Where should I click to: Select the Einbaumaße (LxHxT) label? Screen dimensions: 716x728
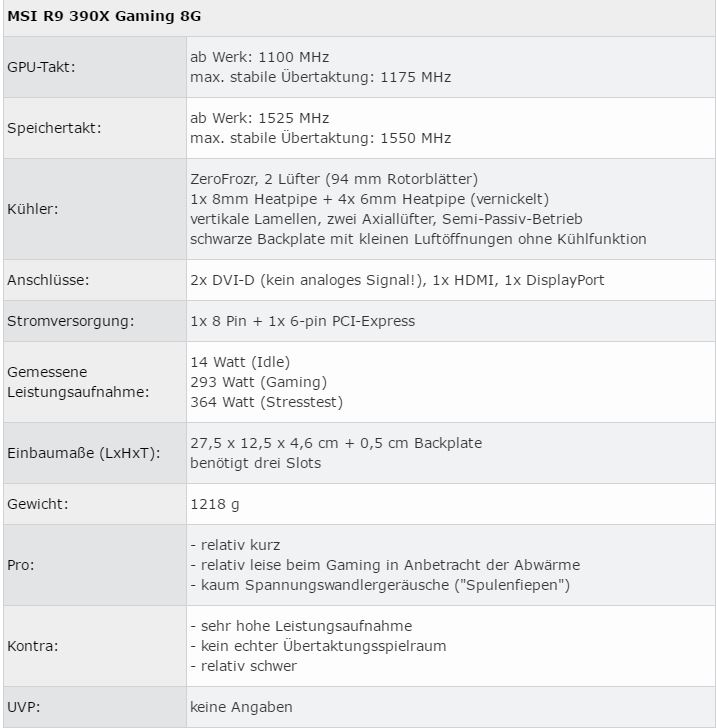click(x=84, y=453)
